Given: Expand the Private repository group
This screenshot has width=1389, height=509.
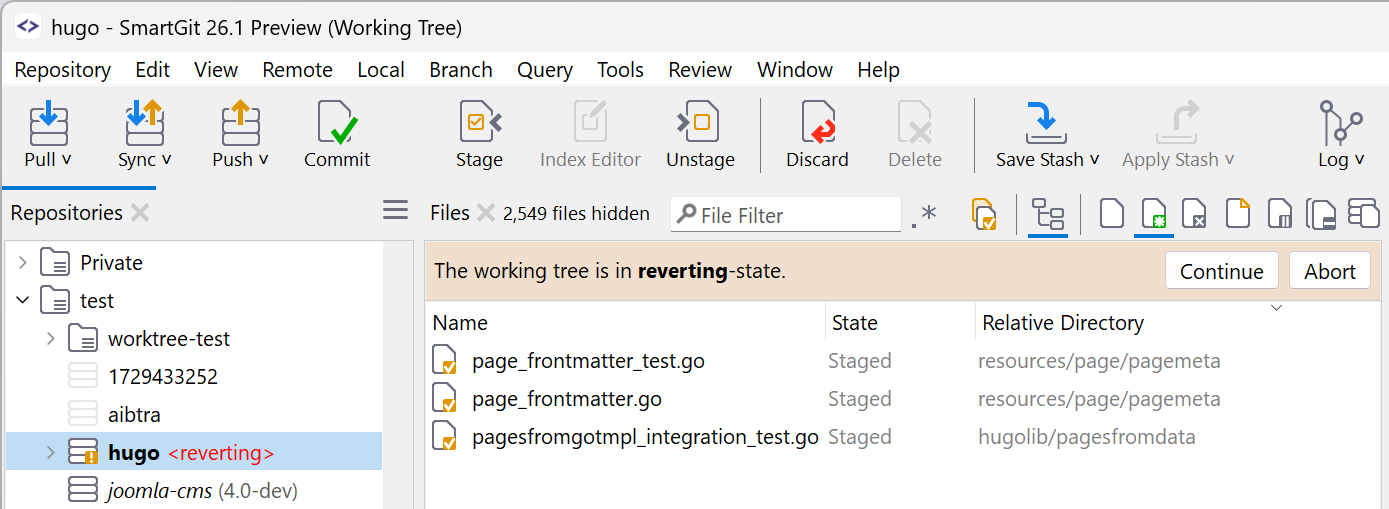Looking at the screenshot, I should coord(23,263).
